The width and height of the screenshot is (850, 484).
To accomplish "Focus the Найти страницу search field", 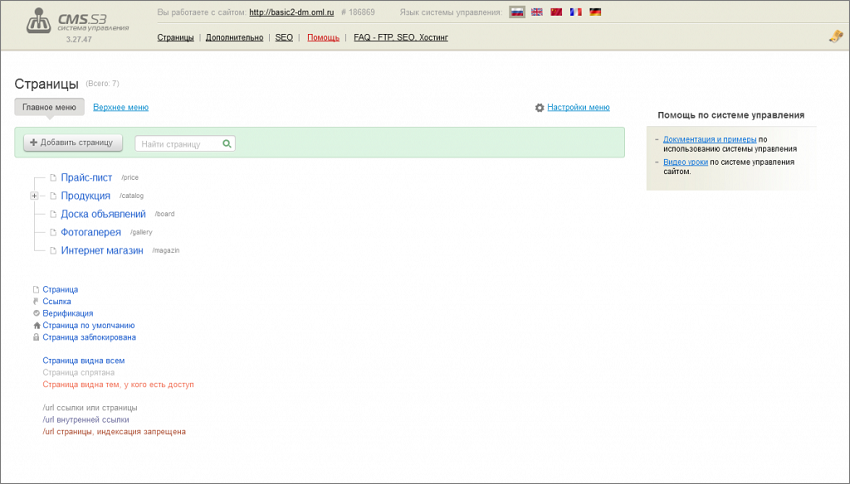I will point(185,144).
